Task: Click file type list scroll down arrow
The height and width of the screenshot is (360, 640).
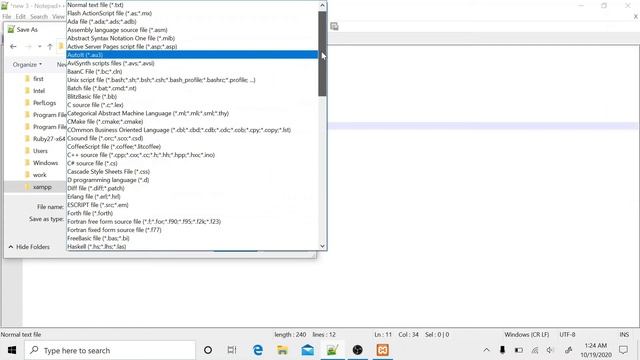Action: tap(322, 246)
